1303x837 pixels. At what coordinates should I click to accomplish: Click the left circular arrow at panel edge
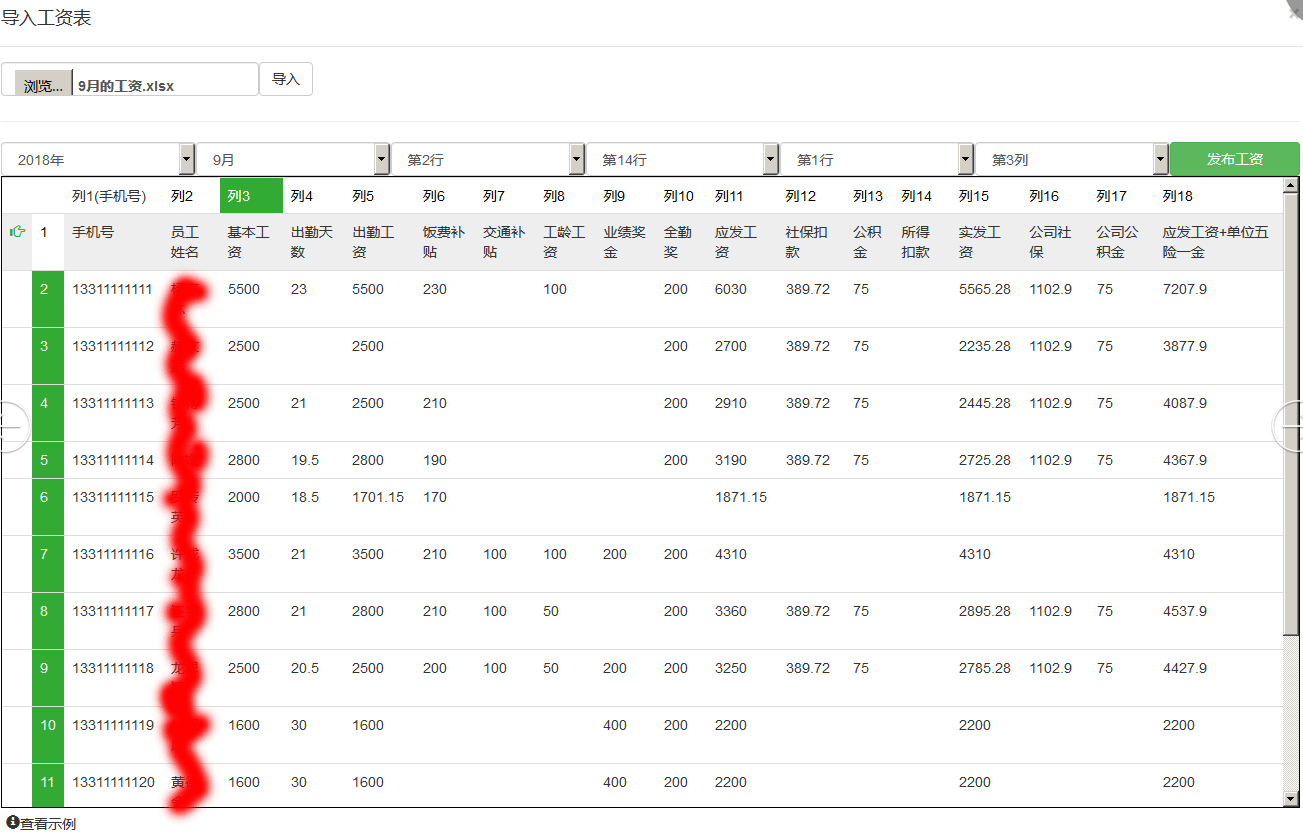(10, 427)
